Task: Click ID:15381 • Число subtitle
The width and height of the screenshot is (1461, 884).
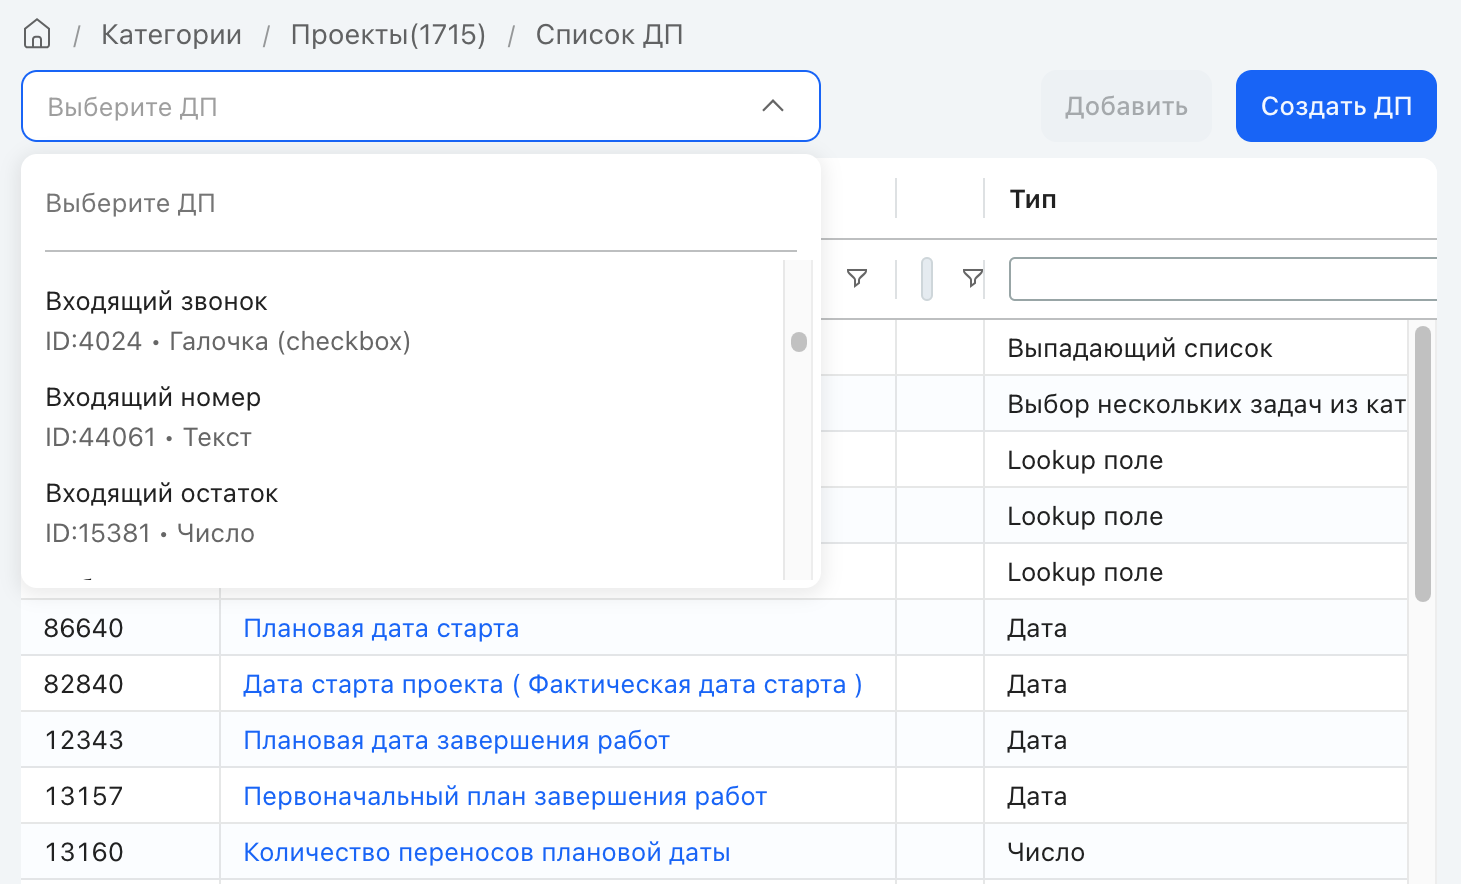Action: click(x=150, y=533)
